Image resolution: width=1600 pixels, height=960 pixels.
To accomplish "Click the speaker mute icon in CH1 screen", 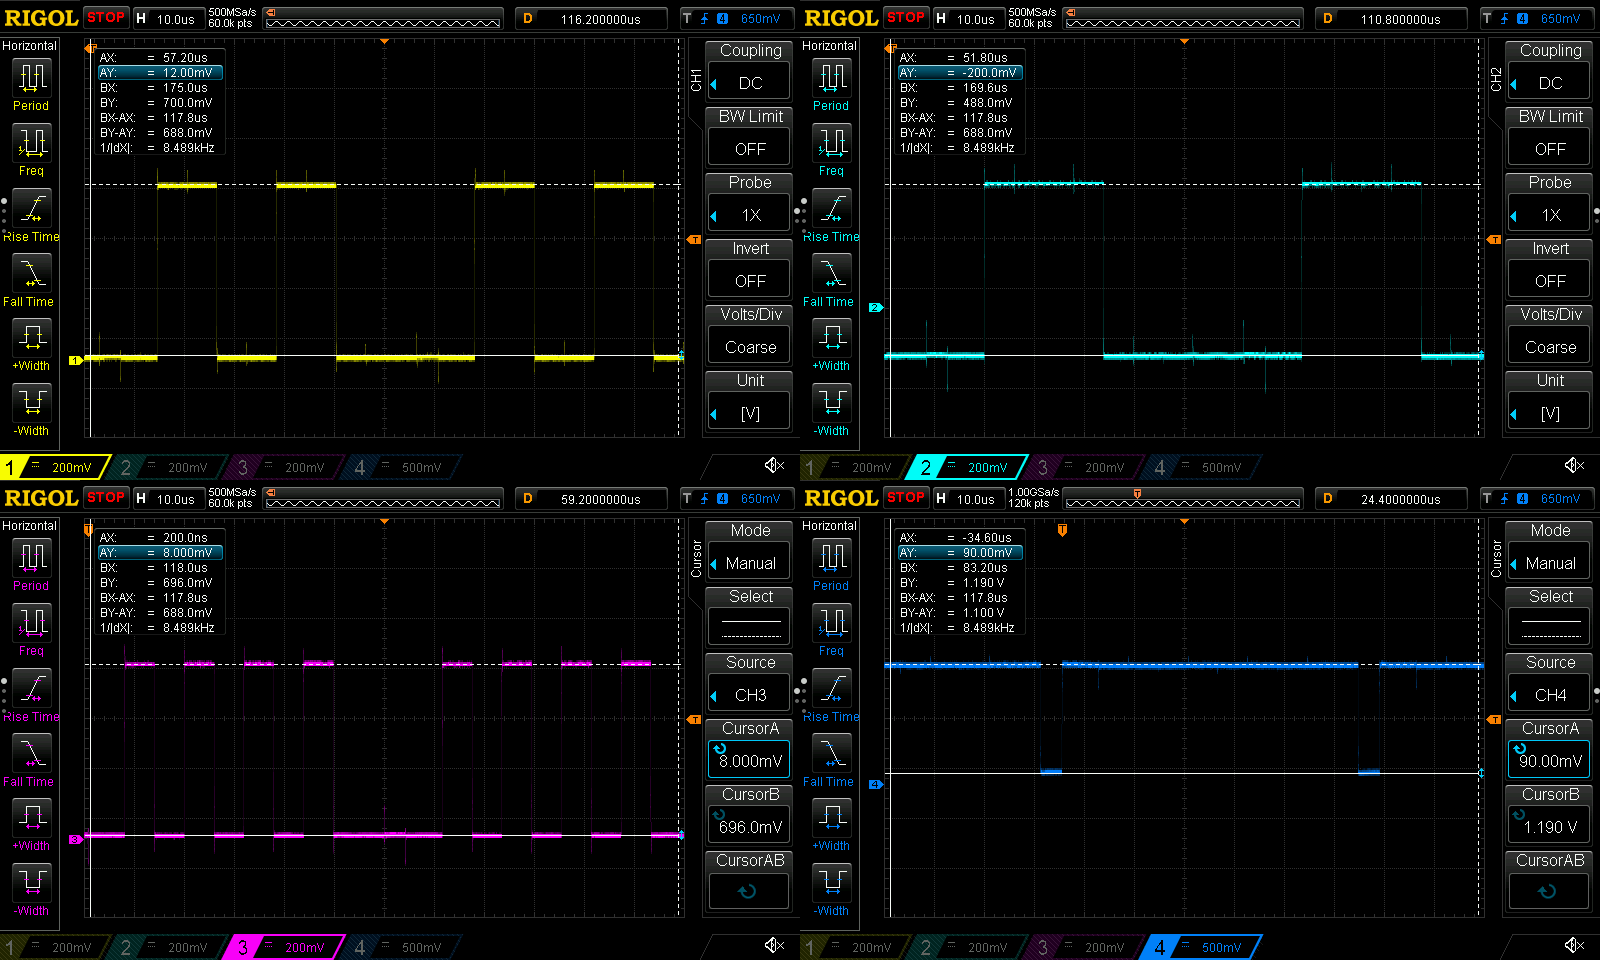I will [x=774, y=465].
